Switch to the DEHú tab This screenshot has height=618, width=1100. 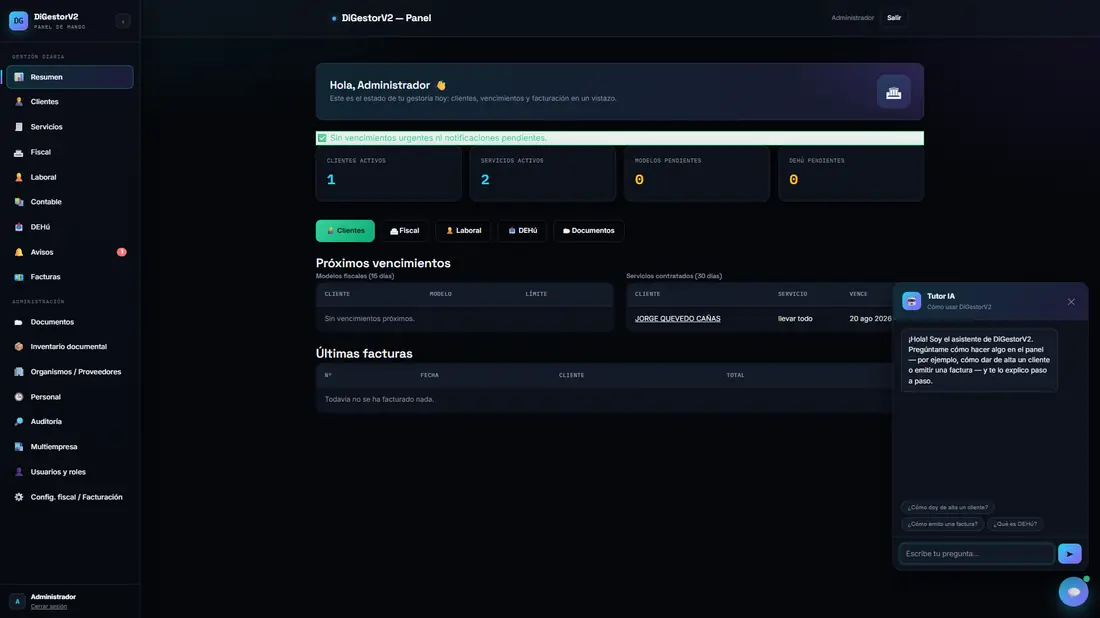coord(523,231)
